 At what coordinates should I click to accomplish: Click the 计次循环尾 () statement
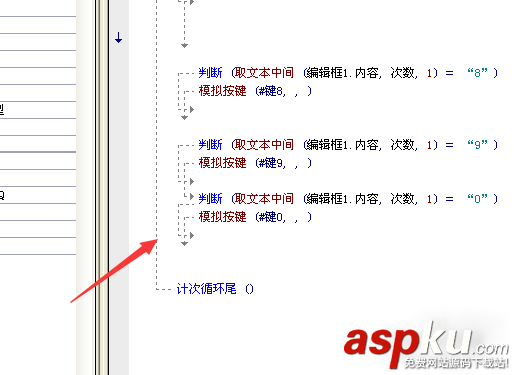tap(215, 289)
